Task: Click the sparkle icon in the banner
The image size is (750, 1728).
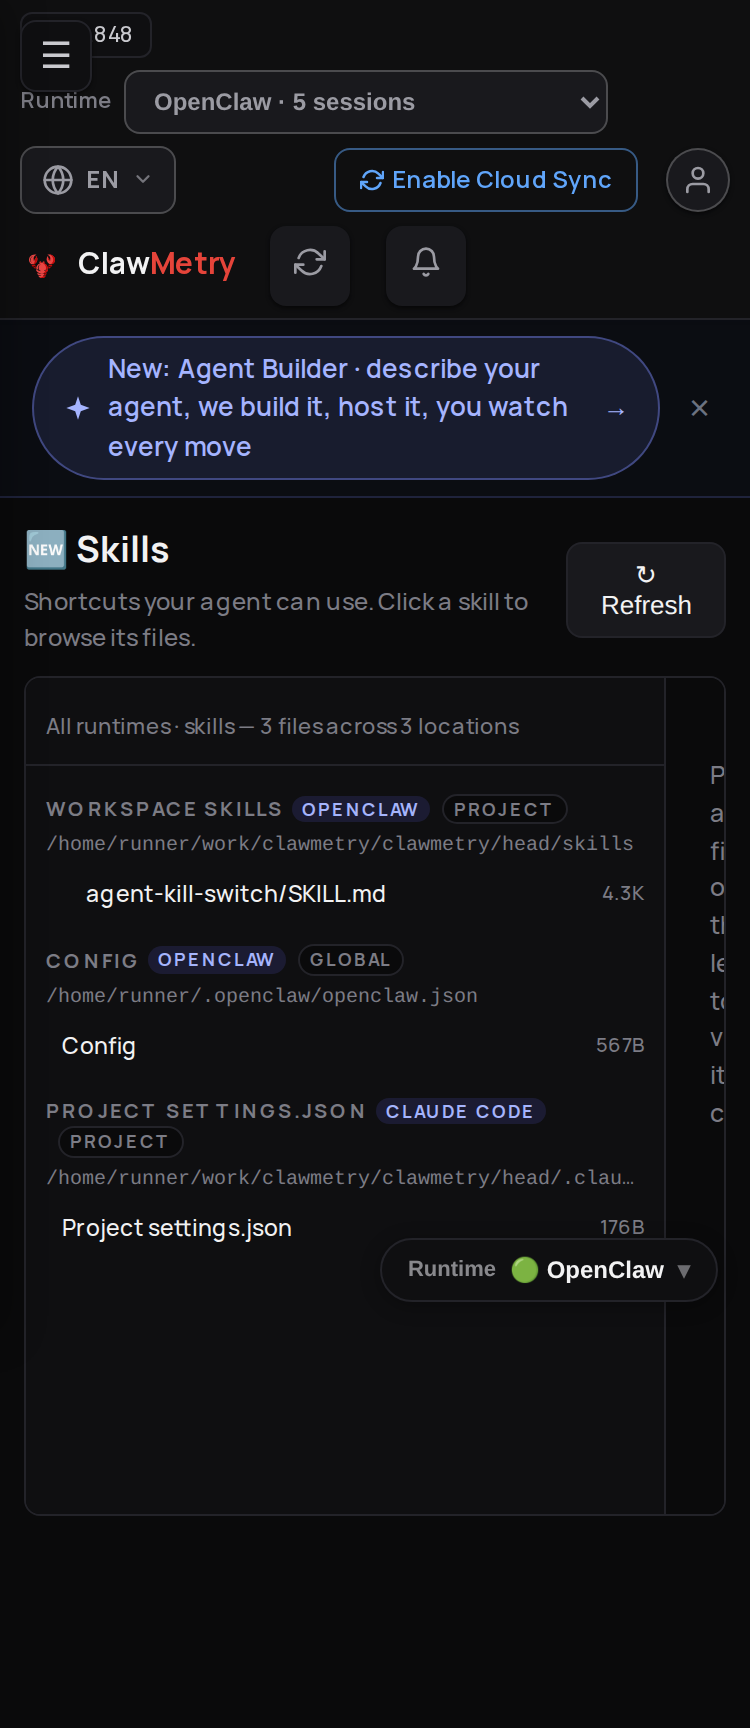Action: point(78,408)
